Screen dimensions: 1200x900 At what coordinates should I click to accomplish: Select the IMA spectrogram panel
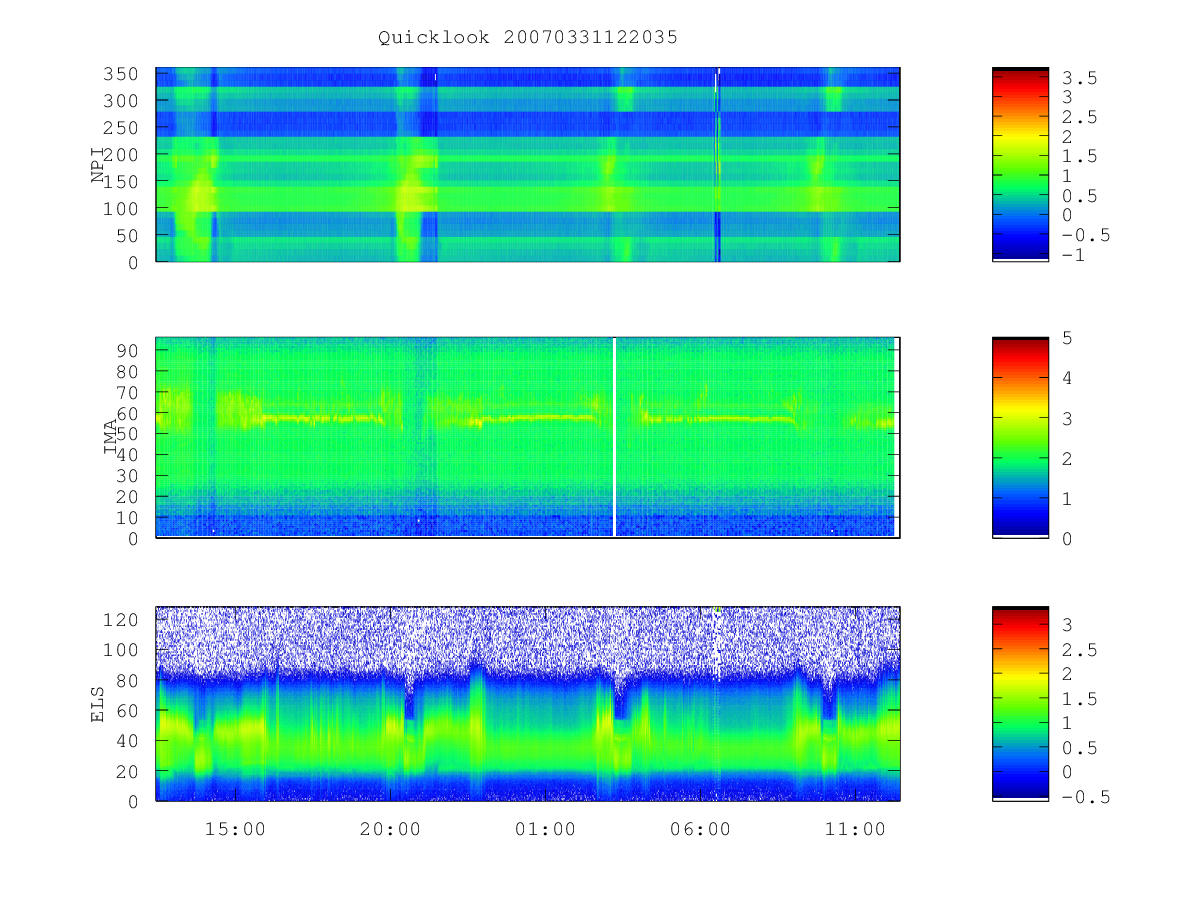528,438
